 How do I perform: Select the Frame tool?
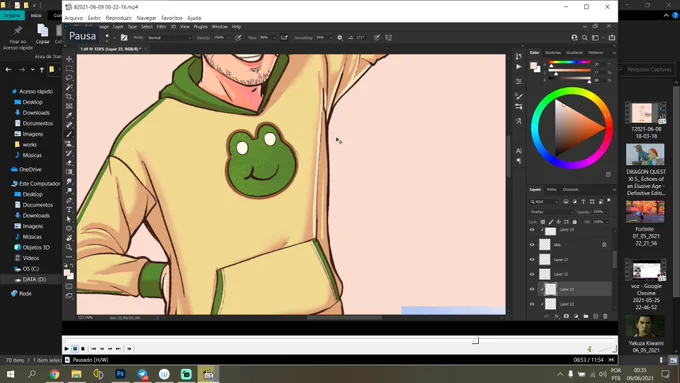tap(69, 106)
